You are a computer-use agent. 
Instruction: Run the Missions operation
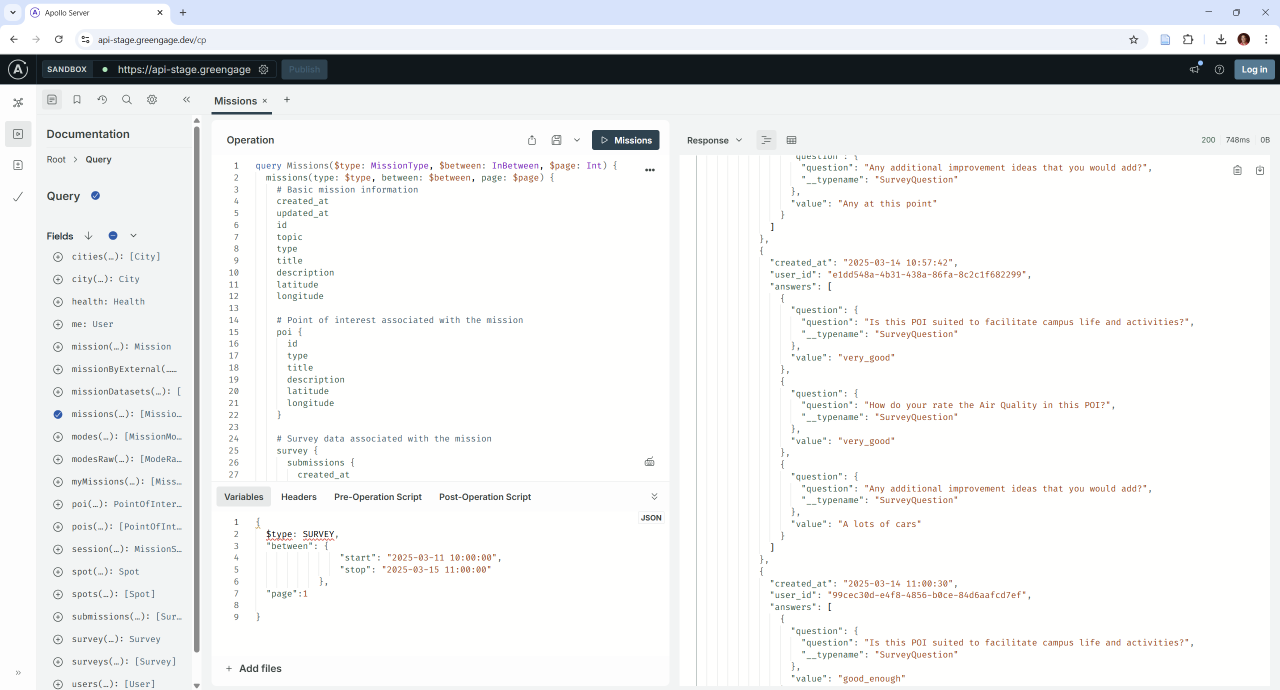point(625,140)
